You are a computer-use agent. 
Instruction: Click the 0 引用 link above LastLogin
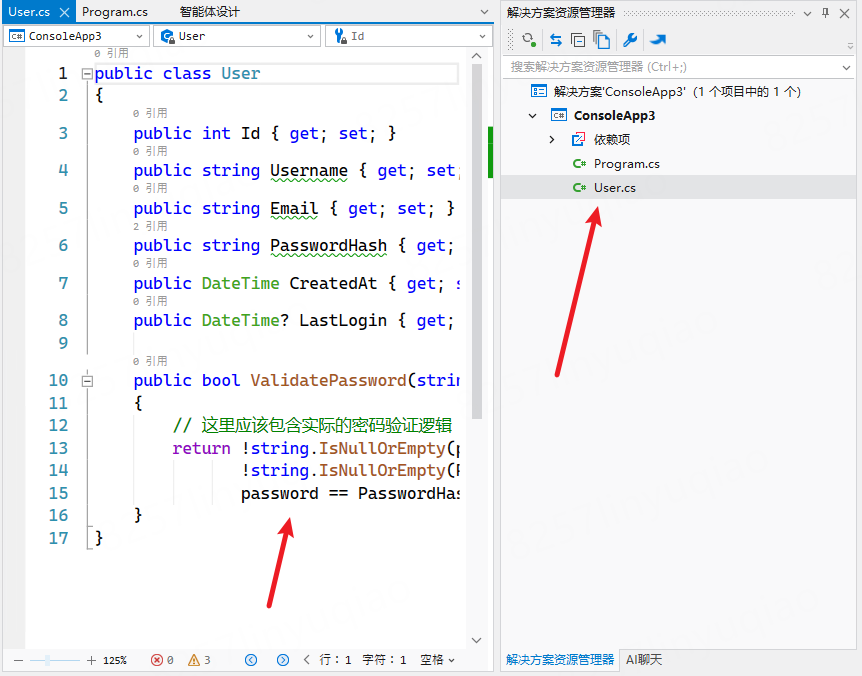coord(150,301)
